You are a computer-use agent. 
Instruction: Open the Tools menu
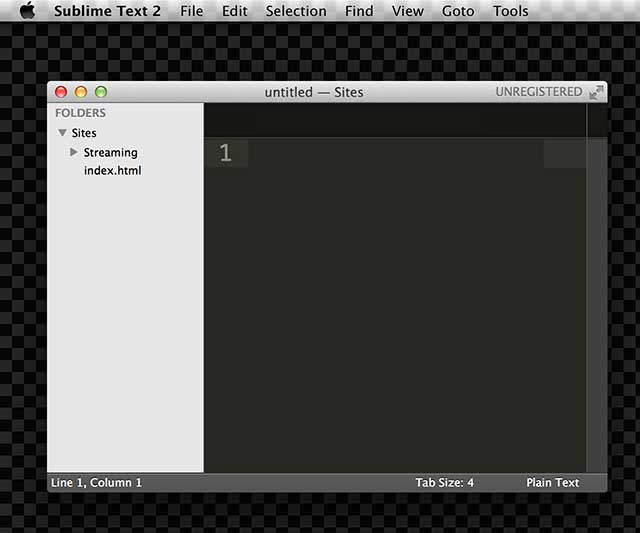click(510, 11)
